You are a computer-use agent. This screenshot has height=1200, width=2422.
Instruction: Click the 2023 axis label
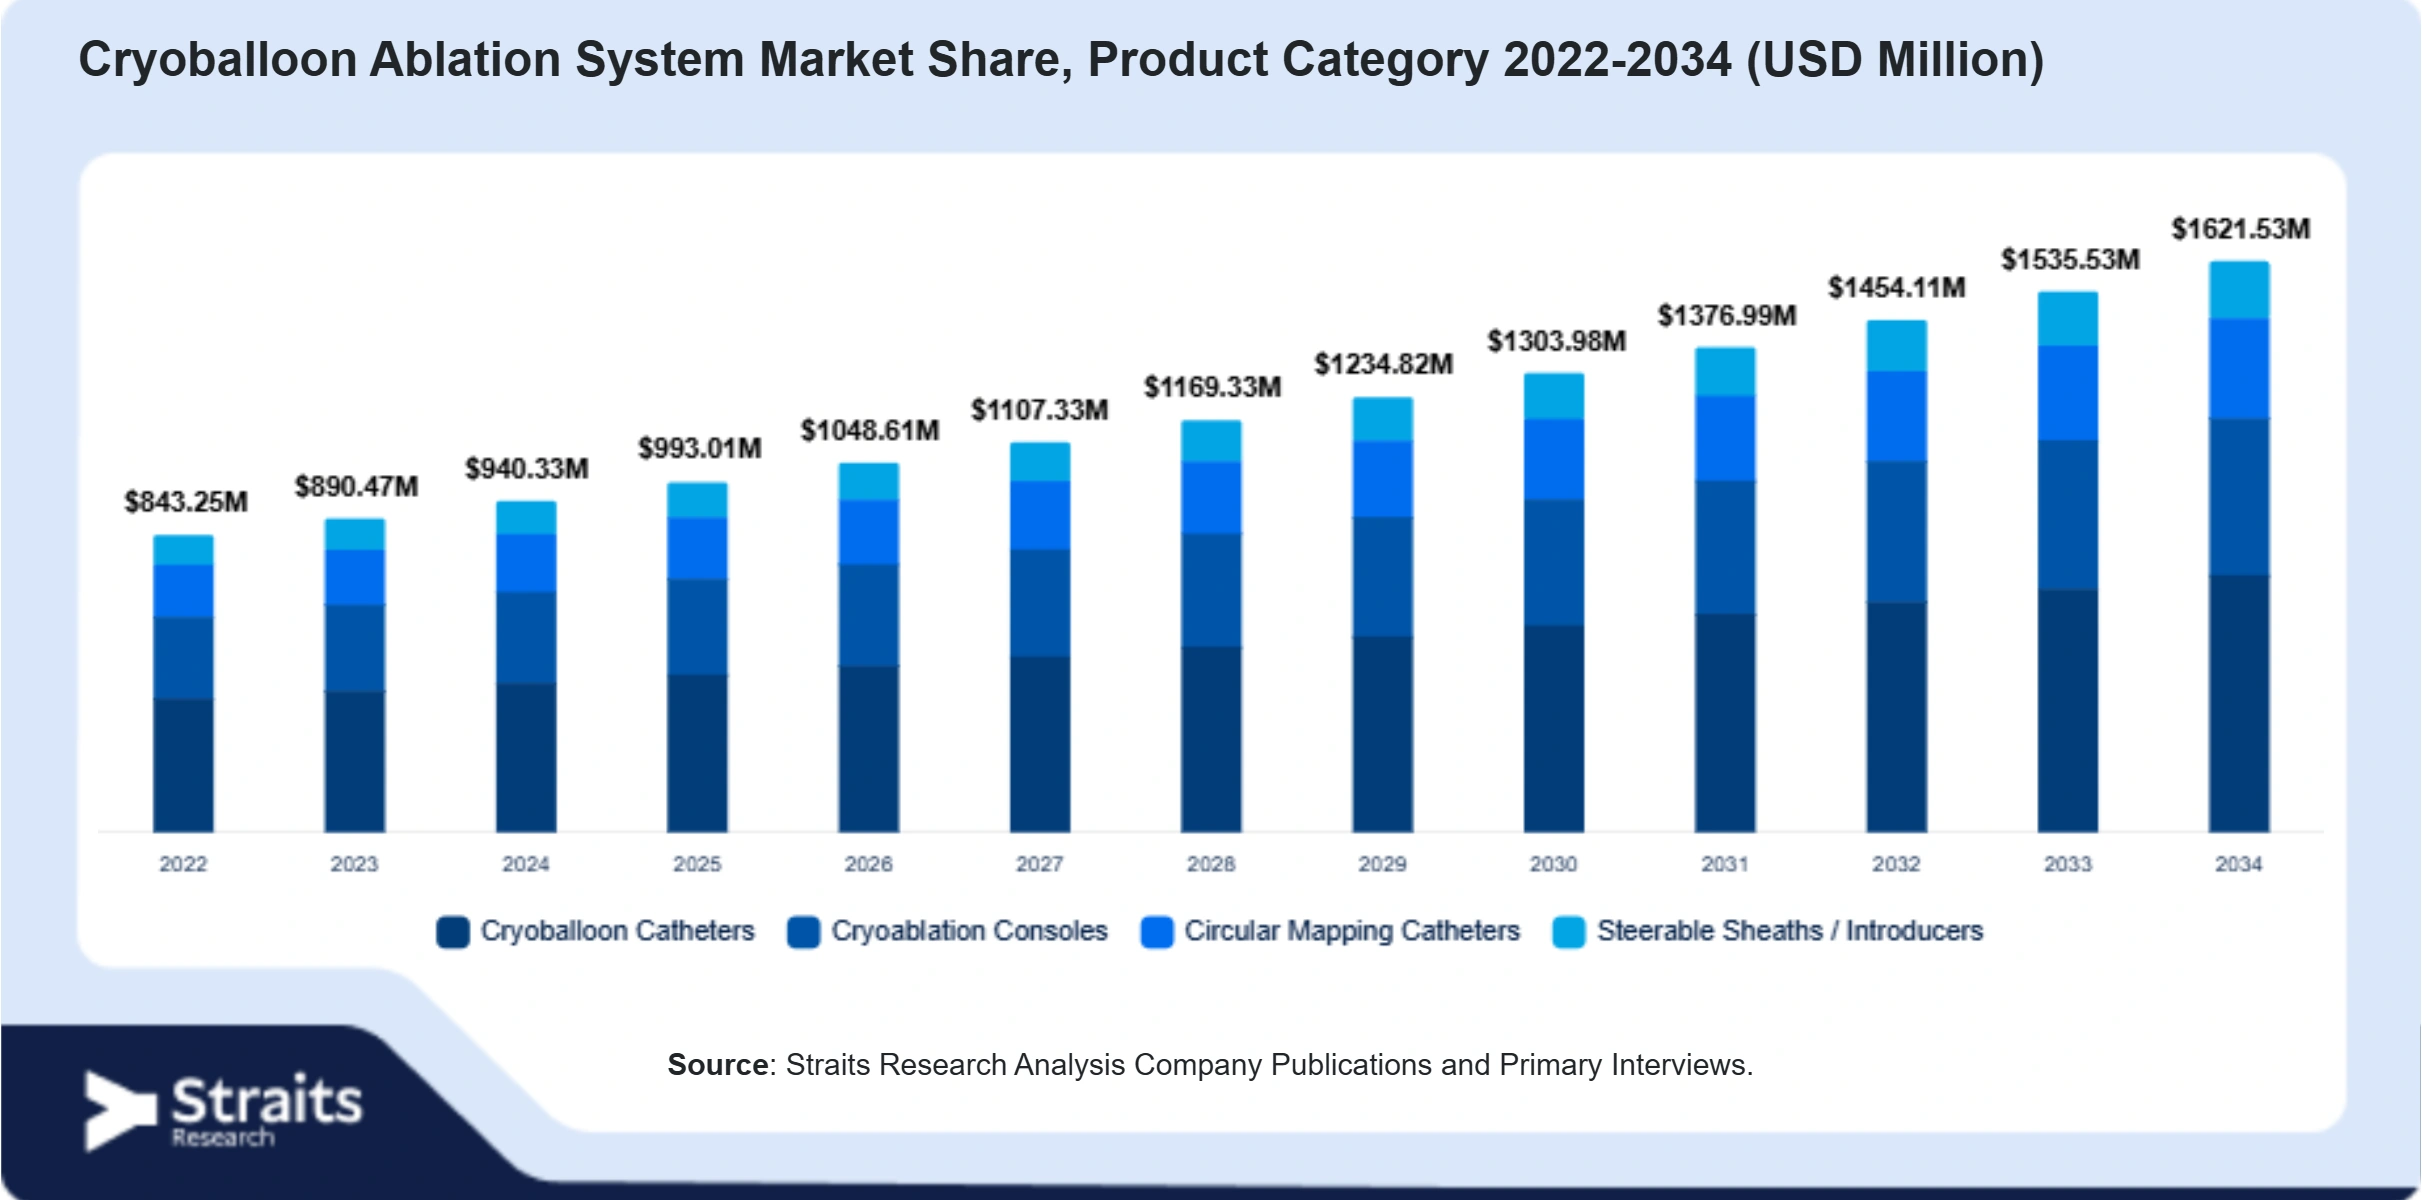(x=354, y=864)
